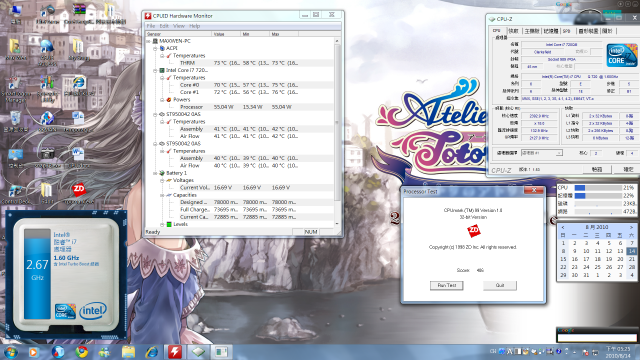Image resolution: width=640 pixels, height=360 pixels.
Task: Click the Core i7 badge on Turbo Boost gadget
Action: pos(65,311)
